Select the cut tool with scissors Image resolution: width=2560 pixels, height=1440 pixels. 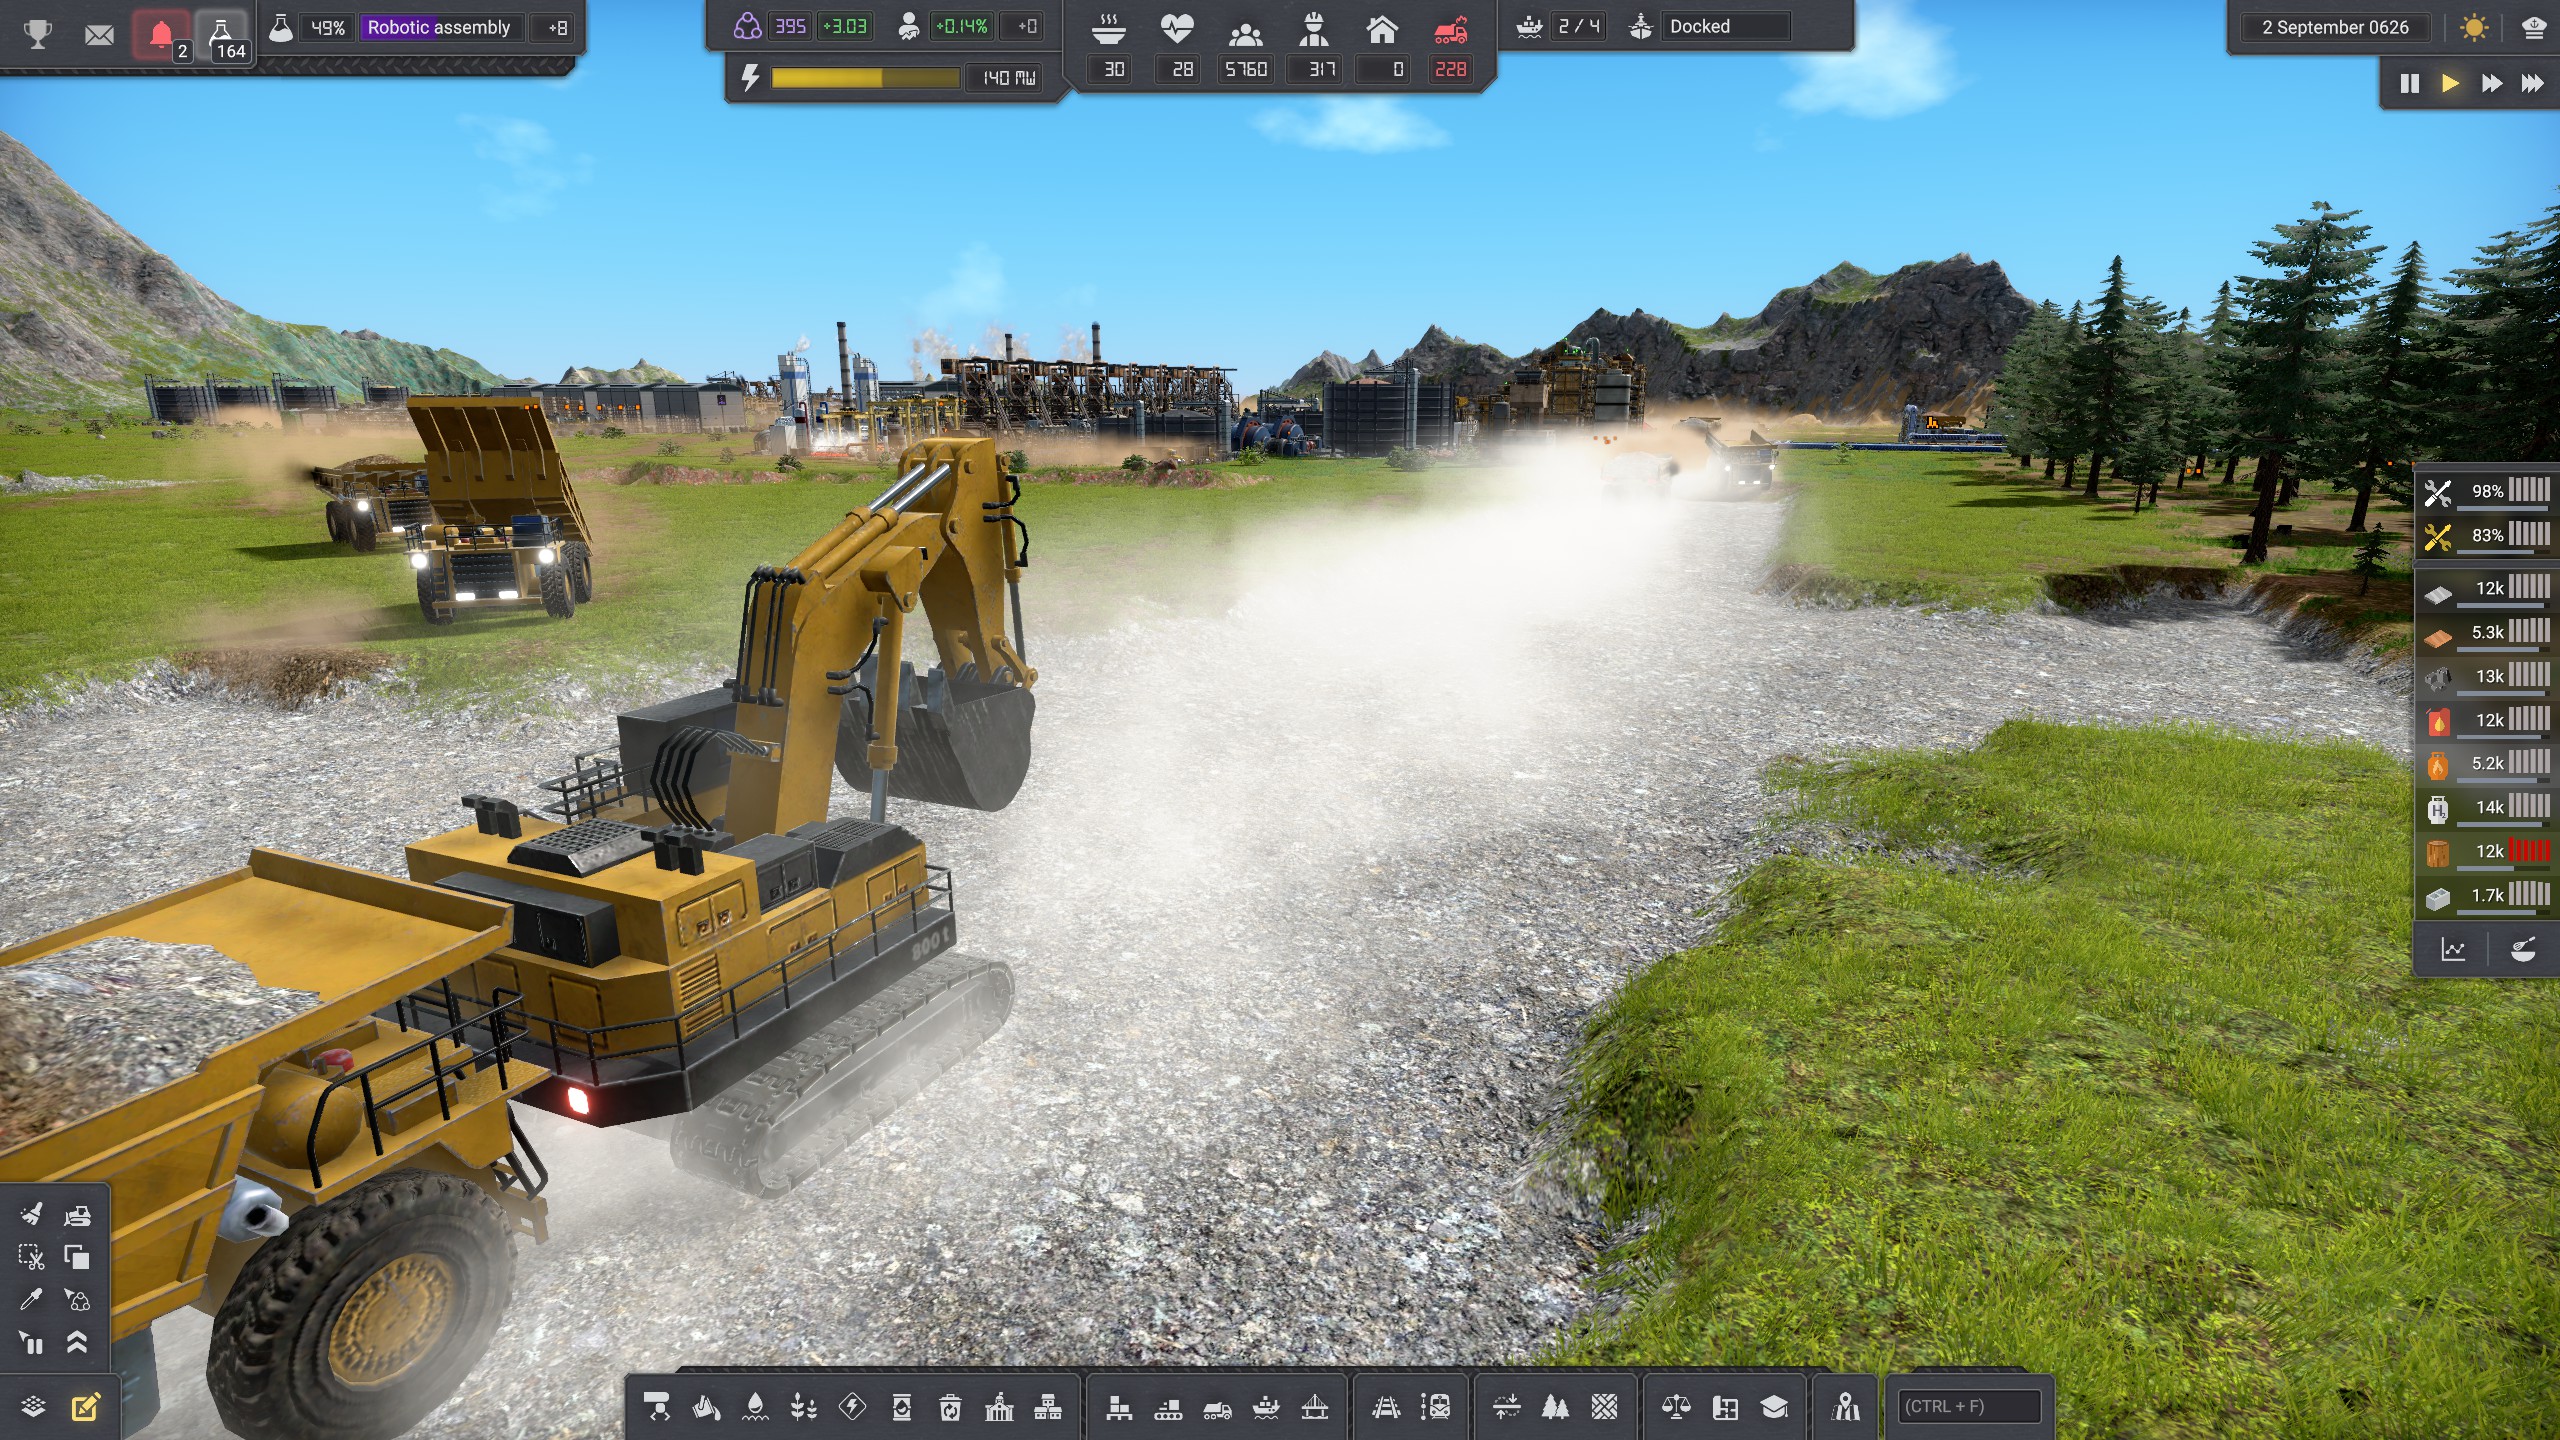tap(31, 1257)
